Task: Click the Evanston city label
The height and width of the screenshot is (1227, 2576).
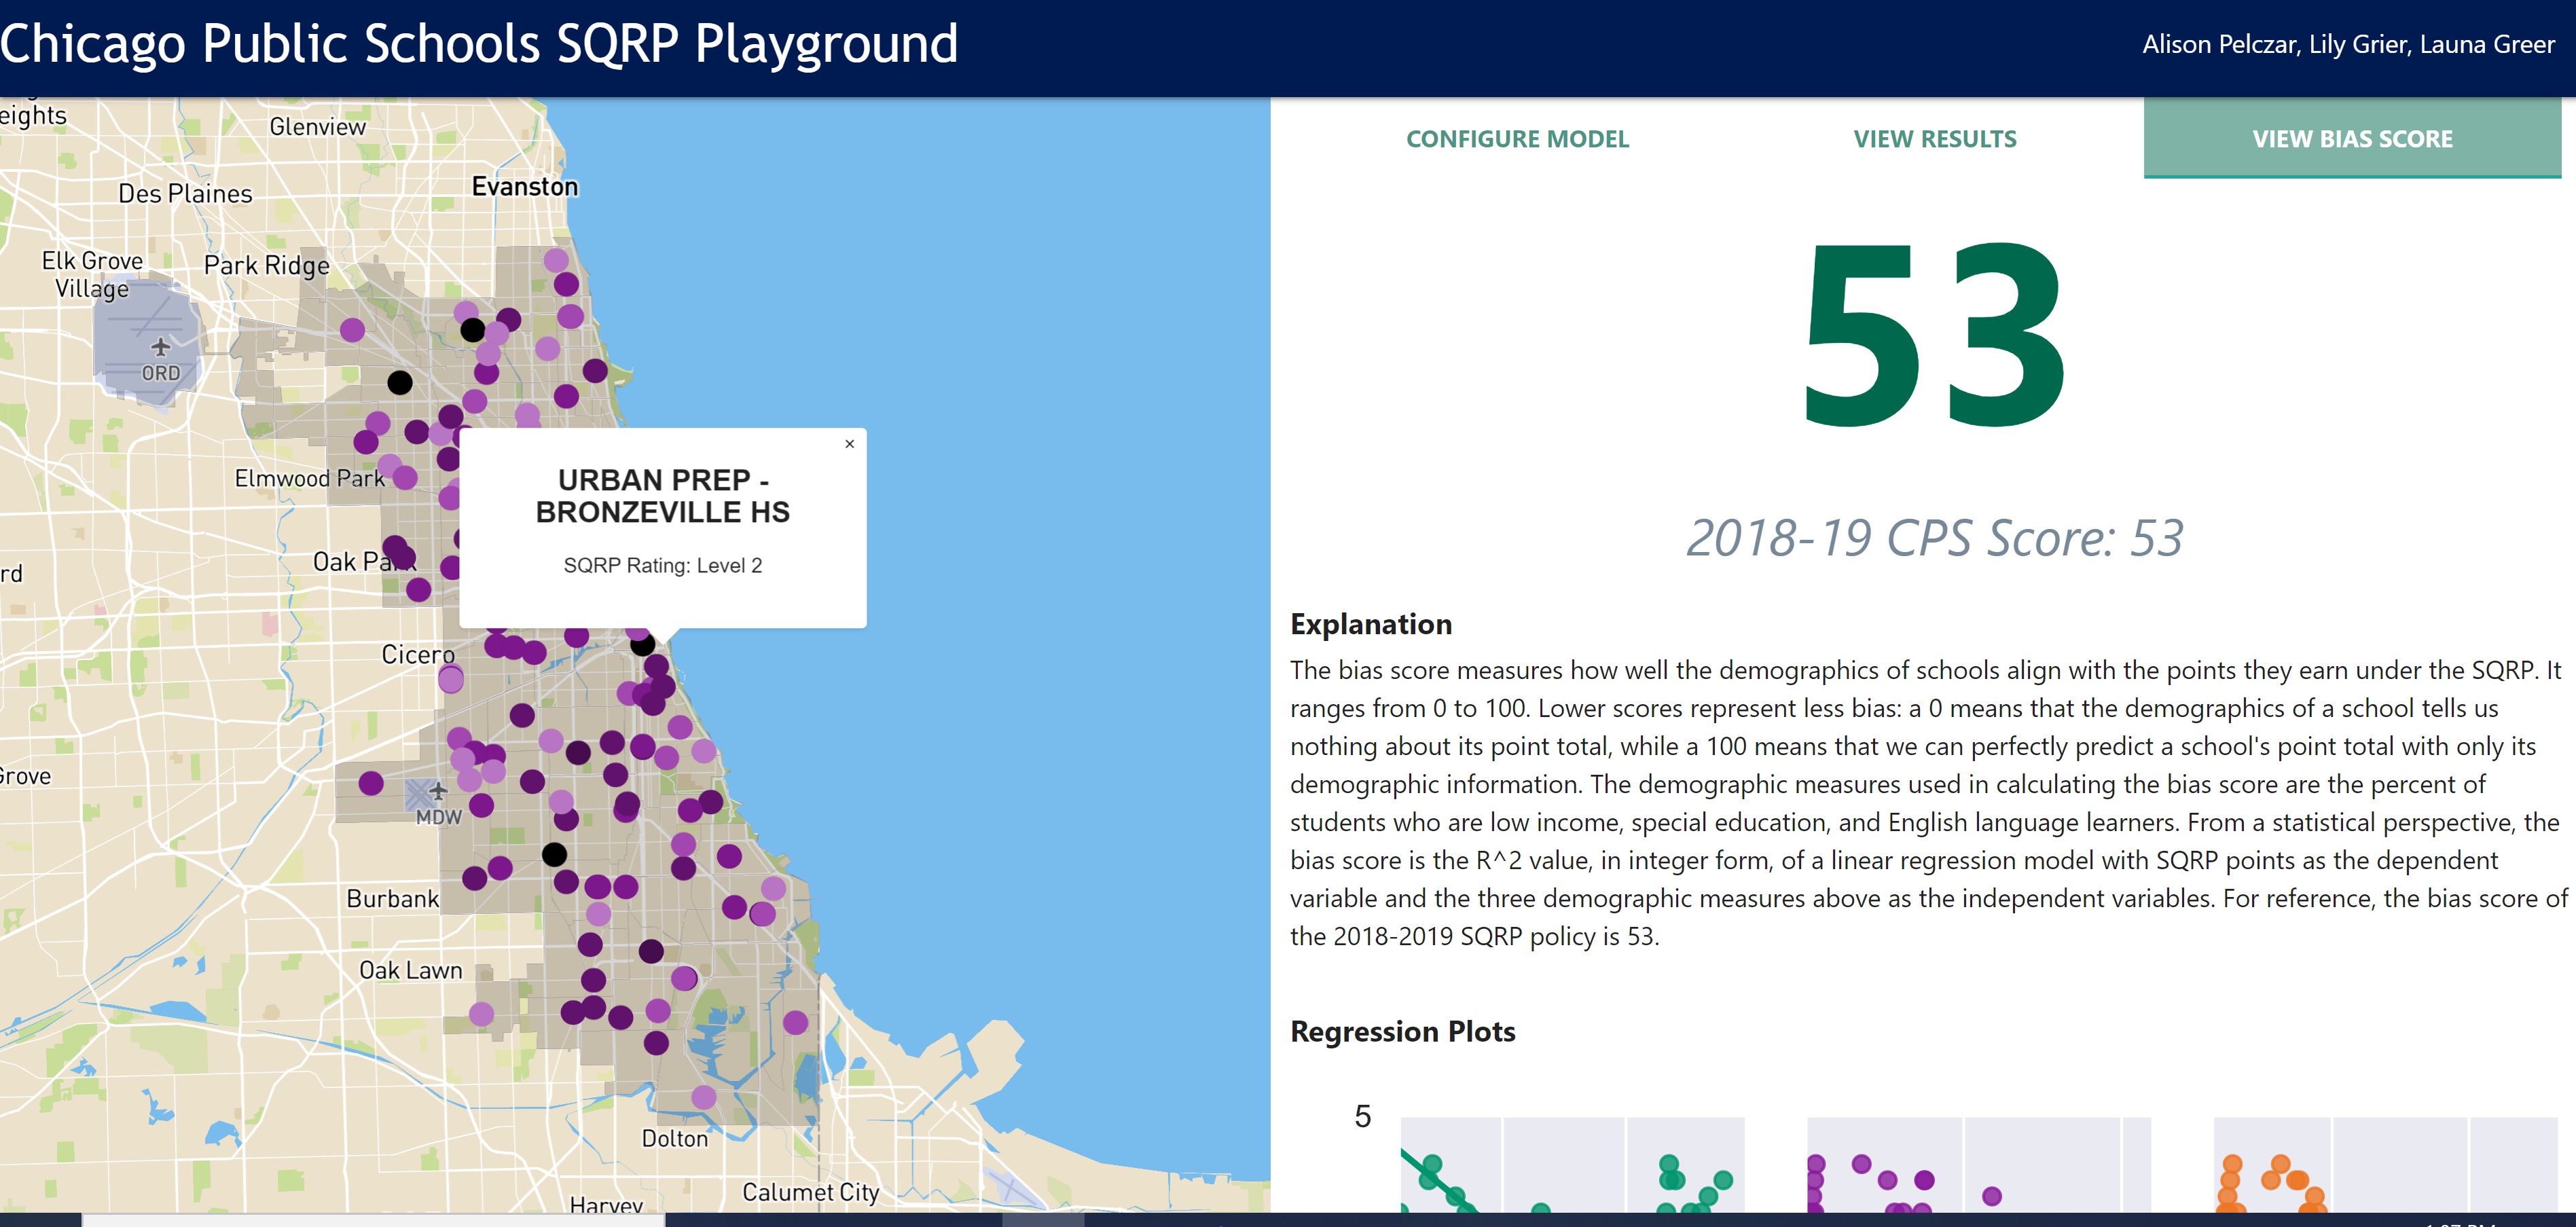Action: [525, 187]
